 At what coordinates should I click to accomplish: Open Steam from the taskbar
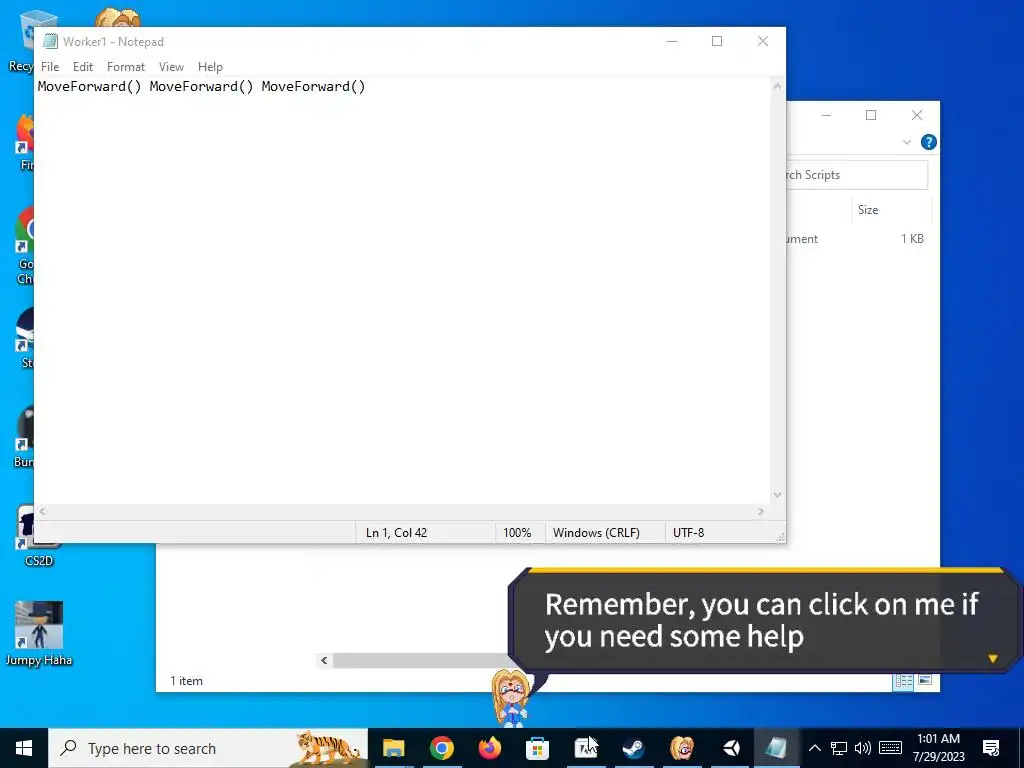(633, 748)
